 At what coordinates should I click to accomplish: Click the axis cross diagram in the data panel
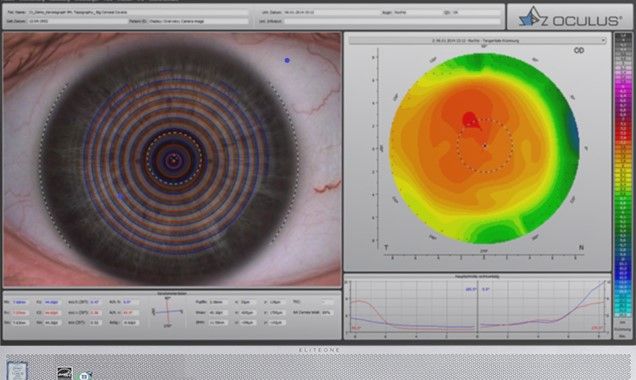coord(167,312)
